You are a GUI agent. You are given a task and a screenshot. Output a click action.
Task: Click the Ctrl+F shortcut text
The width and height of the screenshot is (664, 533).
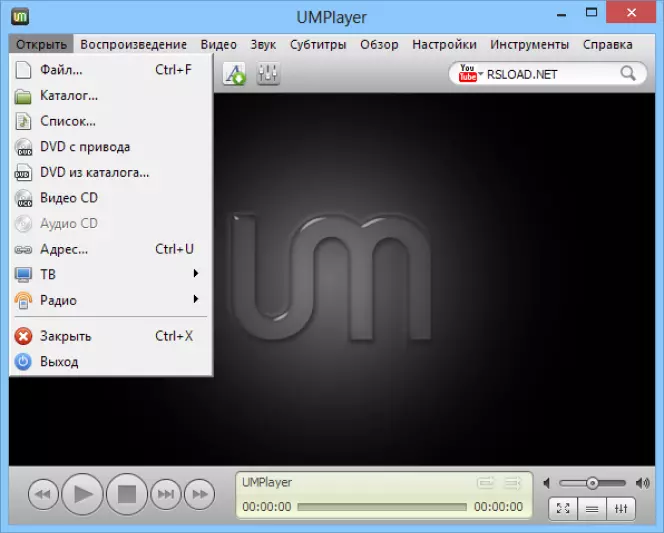pyautogui.click(x=173, y=70)
